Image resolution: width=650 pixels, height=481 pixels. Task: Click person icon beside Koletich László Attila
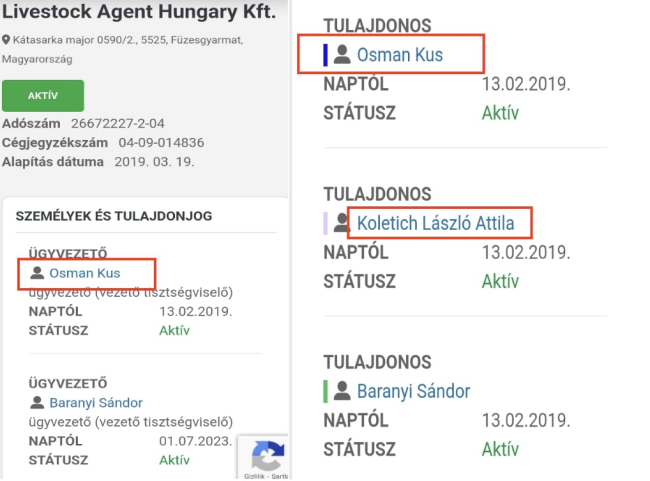(342, 222)
